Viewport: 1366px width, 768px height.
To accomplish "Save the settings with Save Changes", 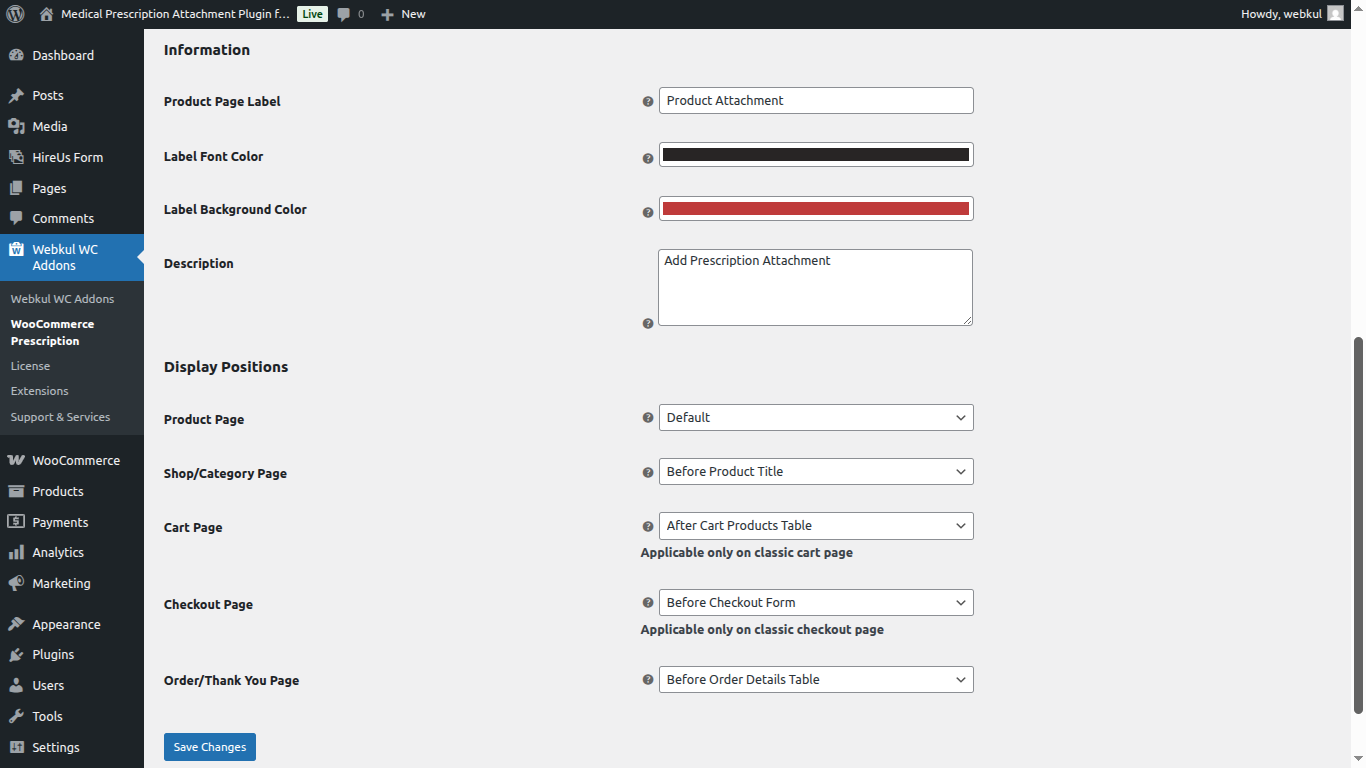I will point(210,747).
